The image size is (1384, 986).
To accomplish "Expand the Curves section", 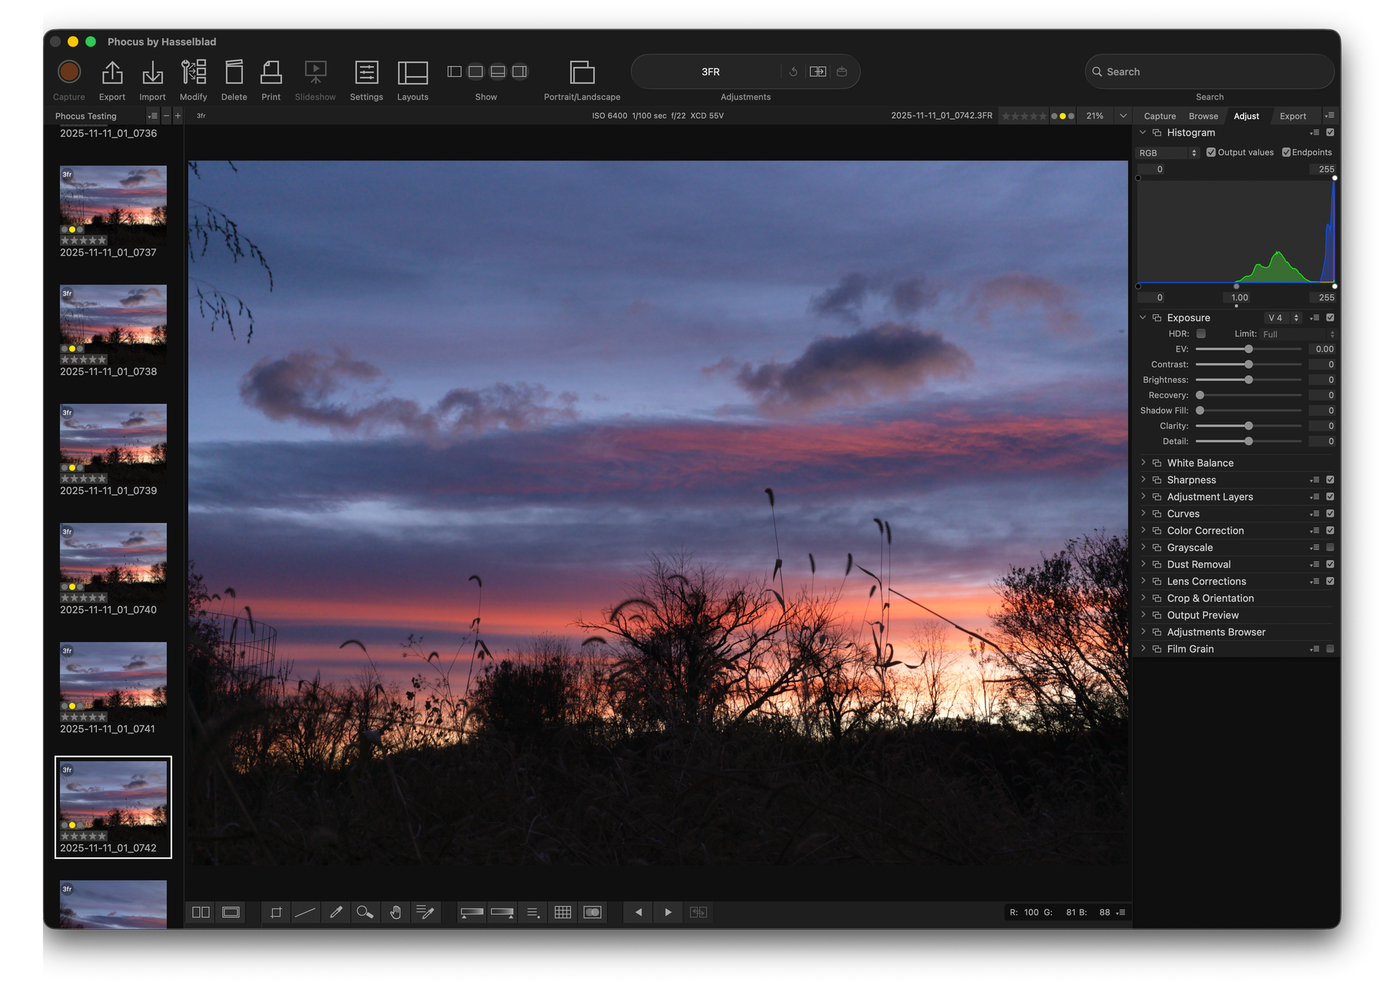I will [1143, 514].
